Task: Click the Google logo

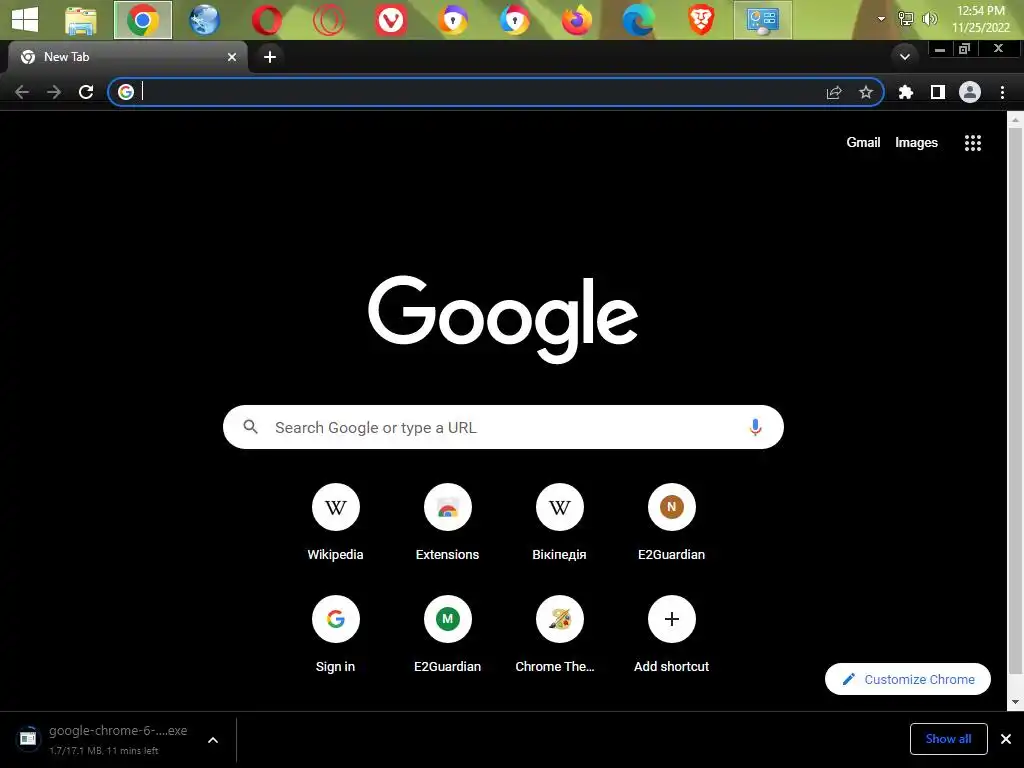Action: coord(503,319)
